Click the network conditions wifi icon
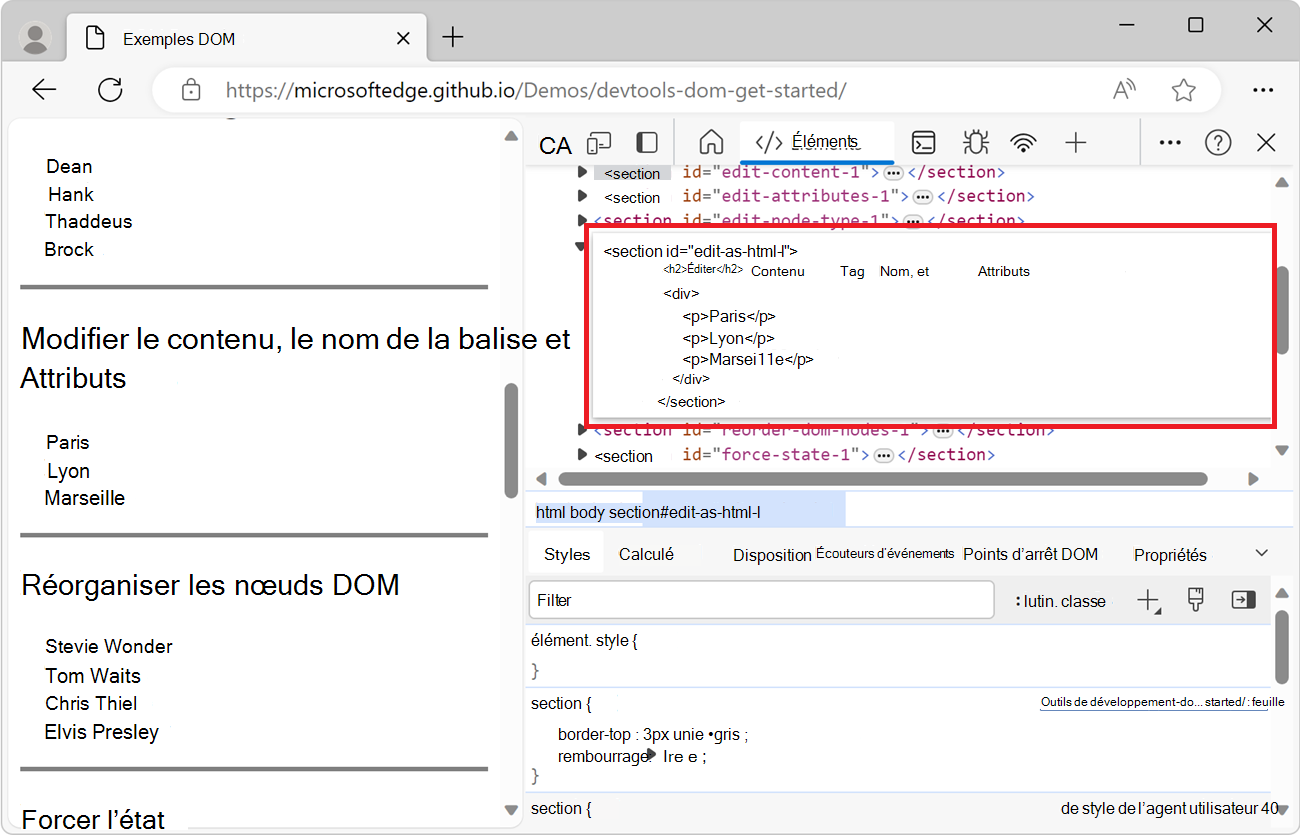Image resolution: width=1300 pixels, height=835 pixels. tap(1023, 143)
